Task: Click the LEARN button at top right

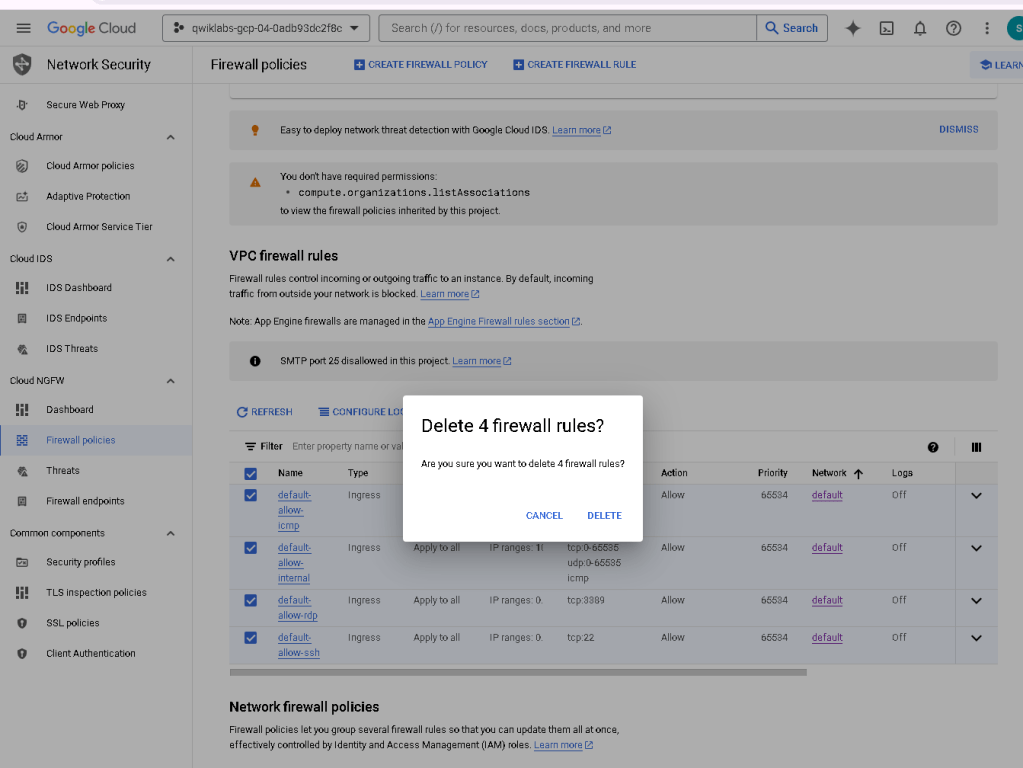Action: point(998,65)
